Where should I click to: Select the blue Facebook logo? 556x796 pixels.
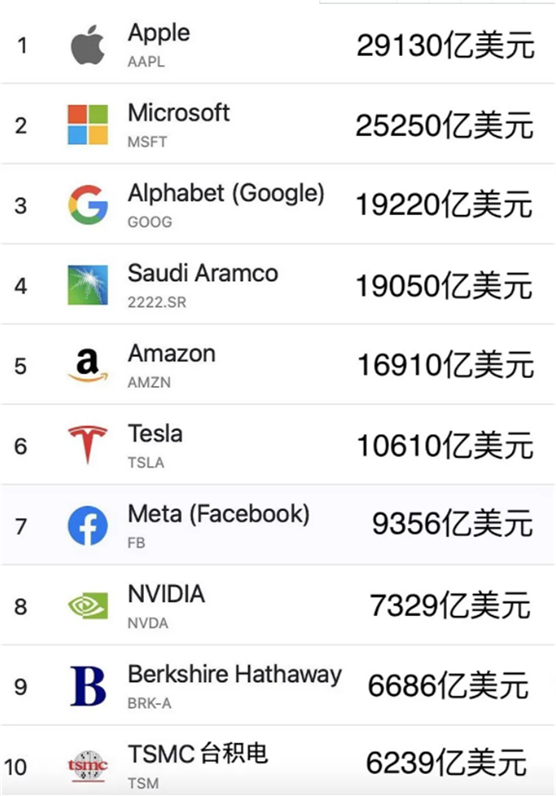coord(88,525)
